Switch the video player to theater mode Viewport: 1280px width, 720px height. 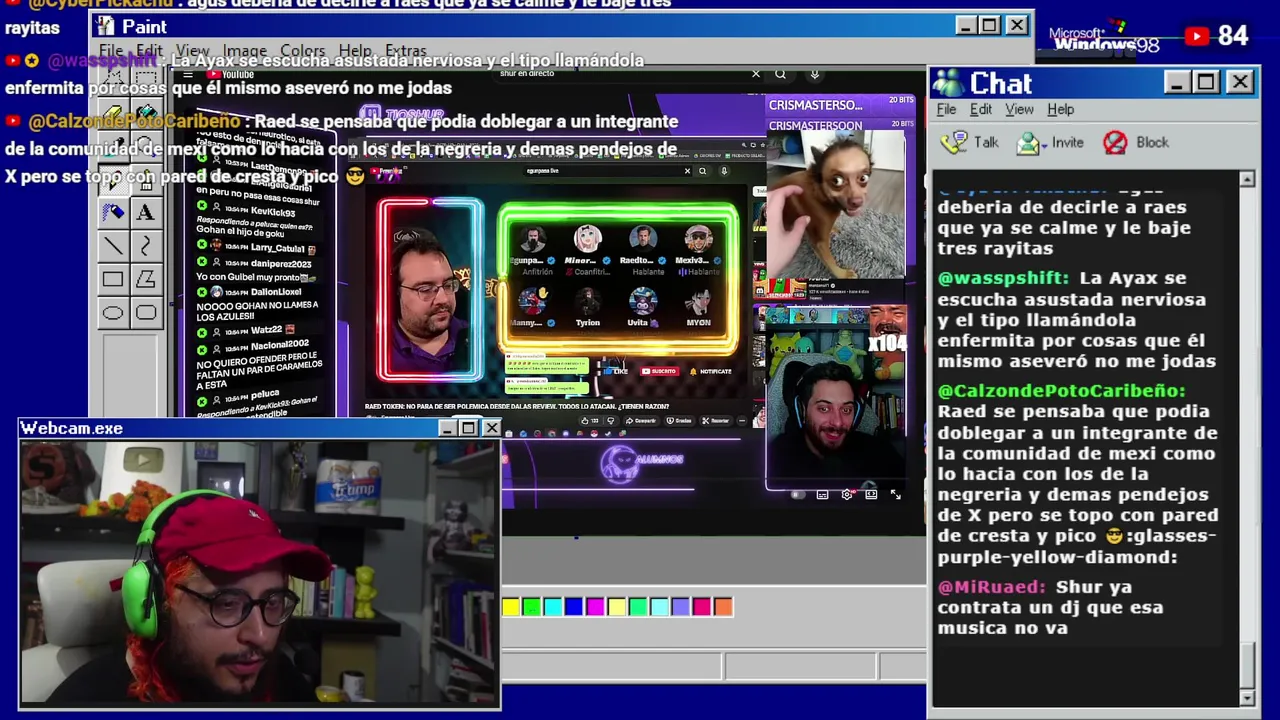coord(871,494)
